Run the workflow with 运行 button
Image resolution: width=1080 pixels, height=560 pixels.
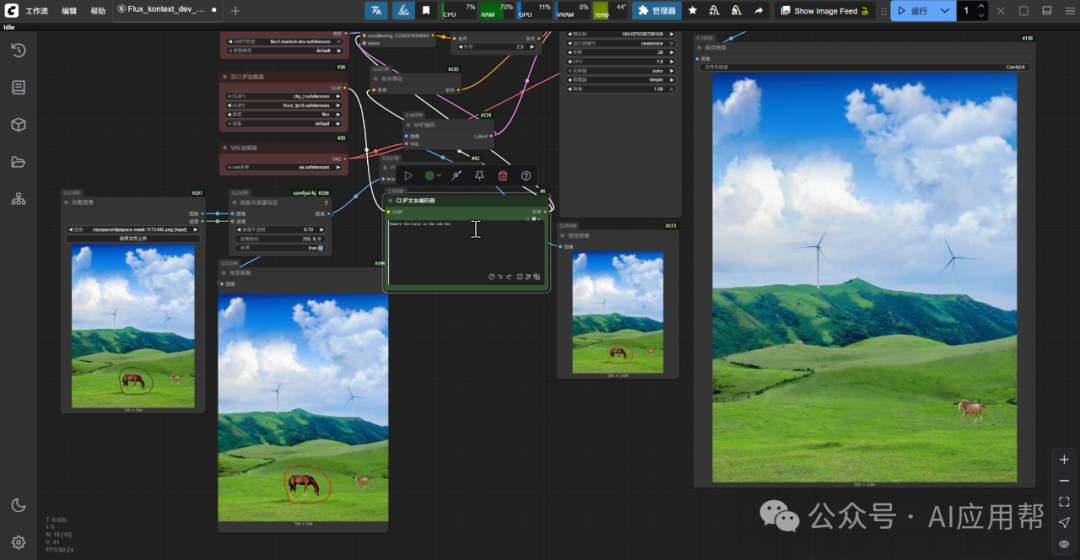[x=912, y=10]
